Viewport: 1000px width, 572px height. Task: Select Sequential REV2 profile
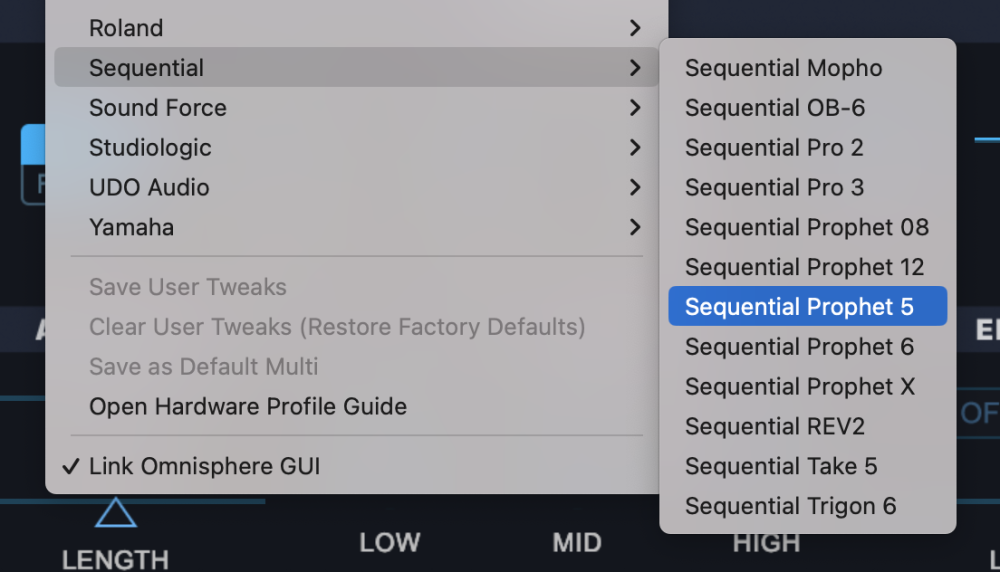click(x=774, y=427)
